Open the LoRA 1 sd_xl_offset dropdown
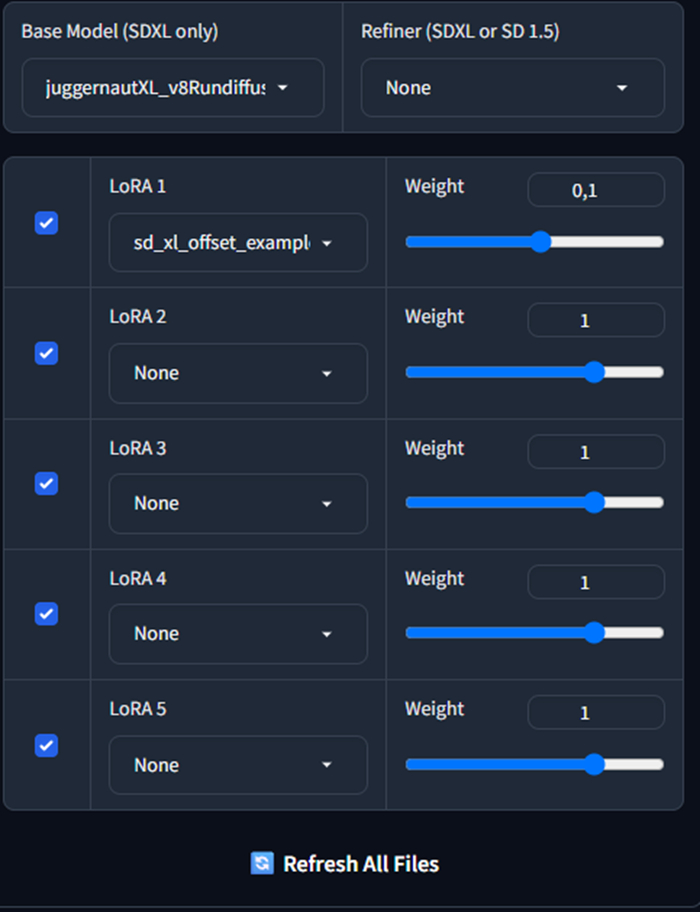 pos(238,243)
